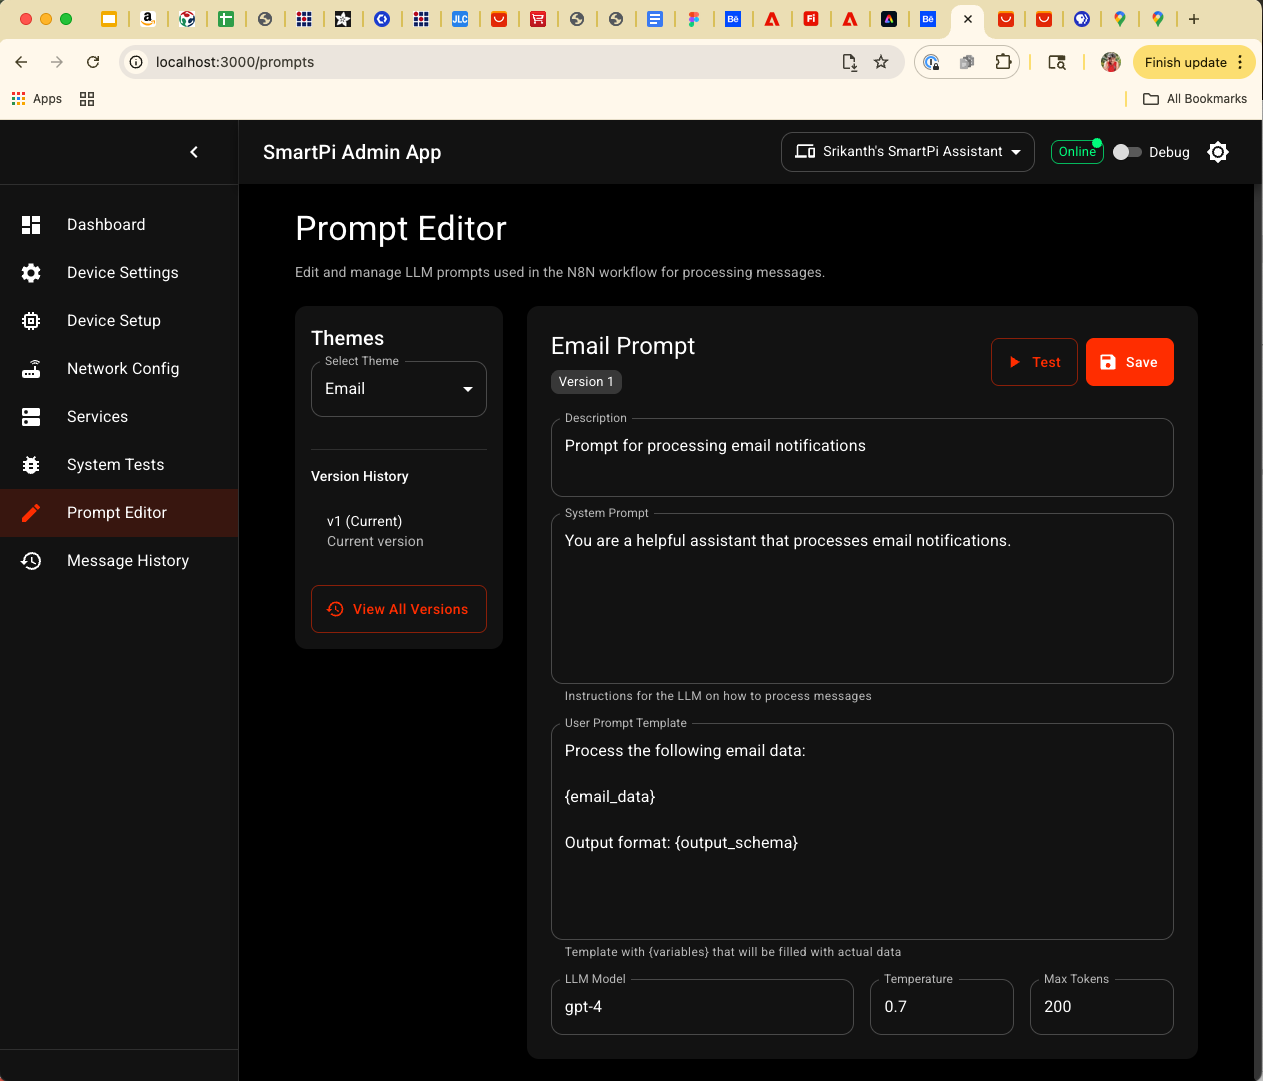Open app settings using the gear icon
1263x1081 pixels.
[1217, 151]
